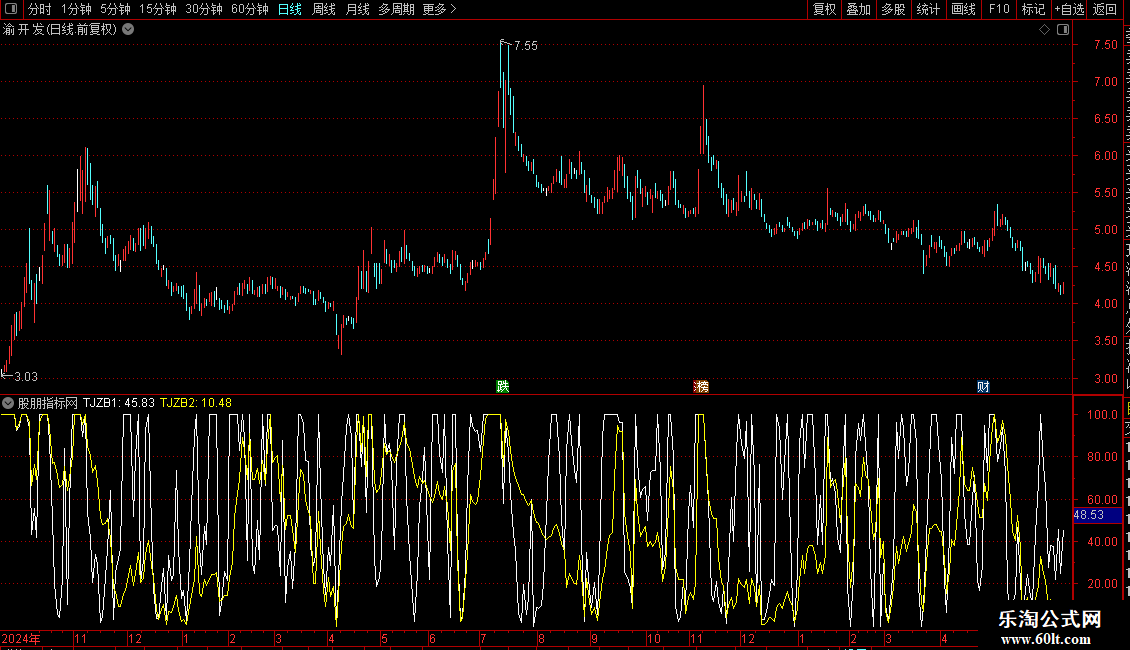The image size is (1130, 650).
Task: Click the 叠加 overlay button
Action: tap(858, 9)
